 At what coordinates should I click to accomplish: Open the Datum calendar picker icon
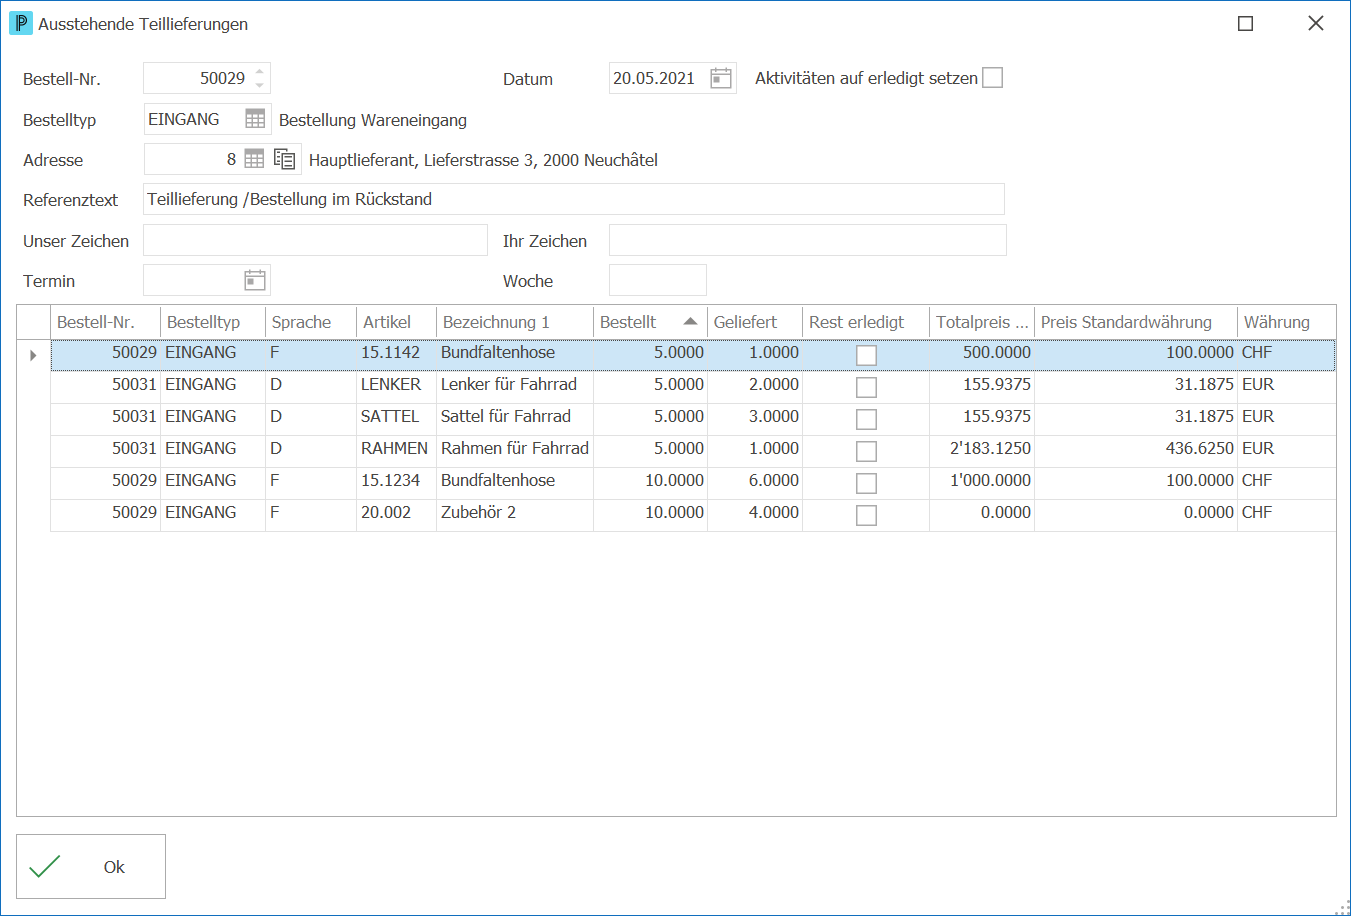(x=721, y=78)
